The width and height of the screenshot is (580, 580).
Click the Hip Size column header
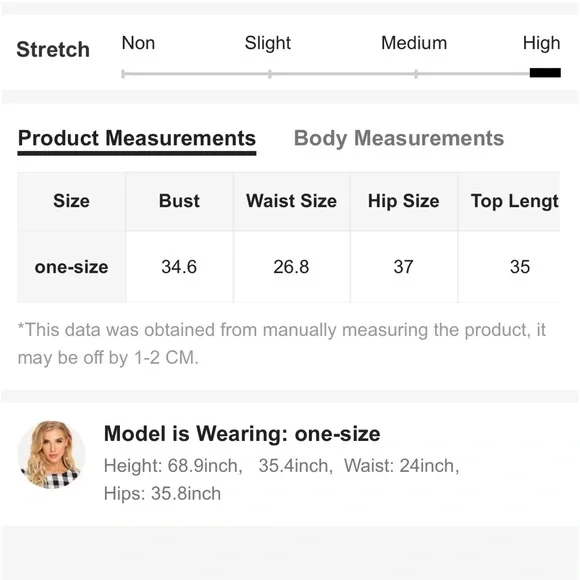click(404, 202)
